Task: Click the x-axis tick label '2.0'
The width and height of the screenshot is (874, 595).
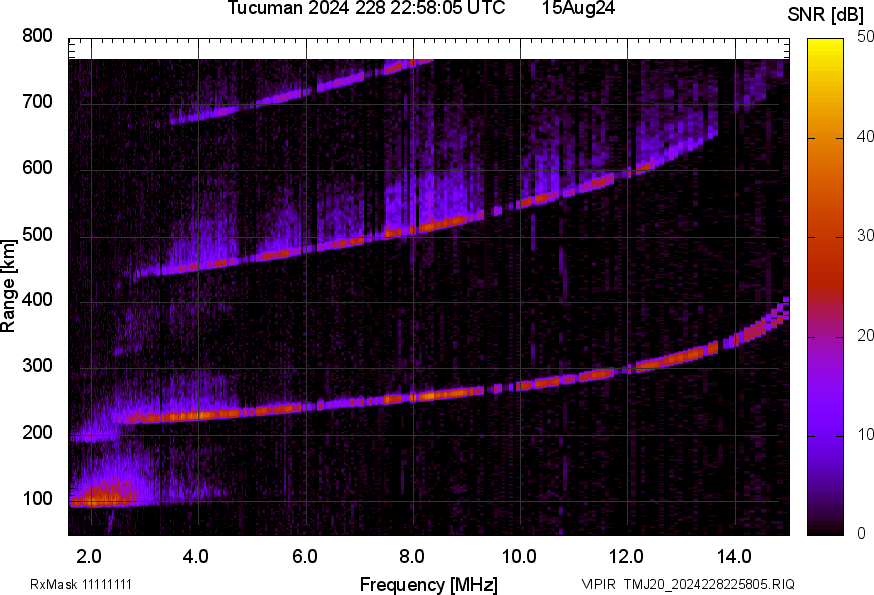Action: pyautogui.click(x=89, y=556)
